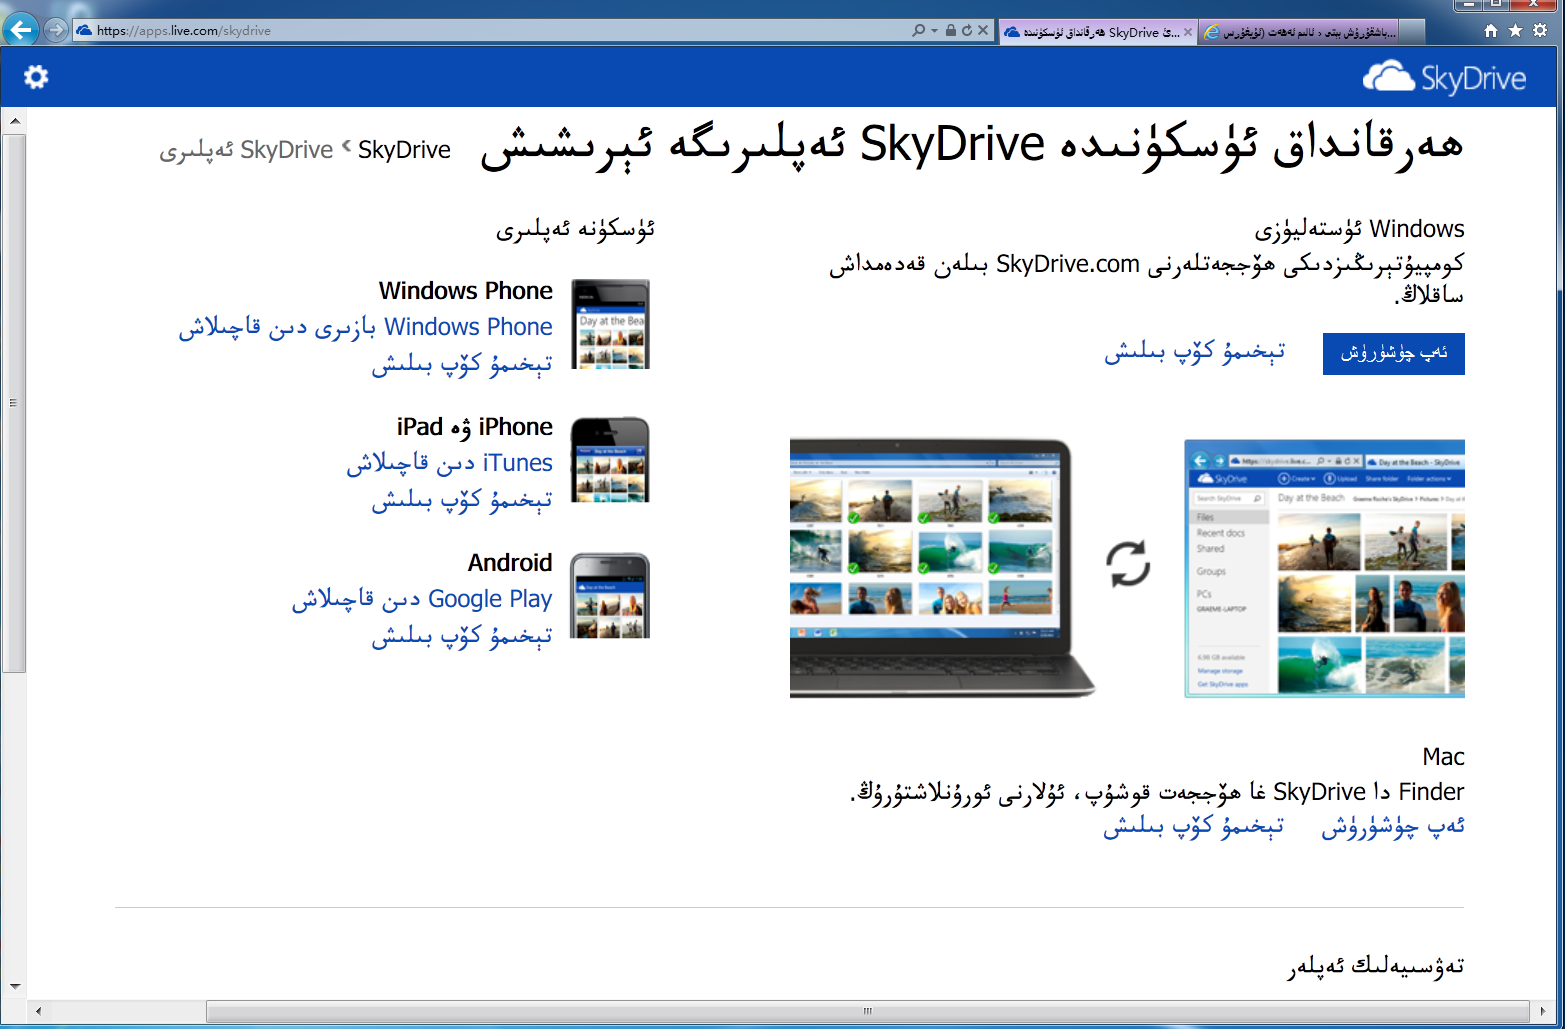Click the horizontal scrollbar thumb
1565x1029 pixels.
click(868, 1011)
